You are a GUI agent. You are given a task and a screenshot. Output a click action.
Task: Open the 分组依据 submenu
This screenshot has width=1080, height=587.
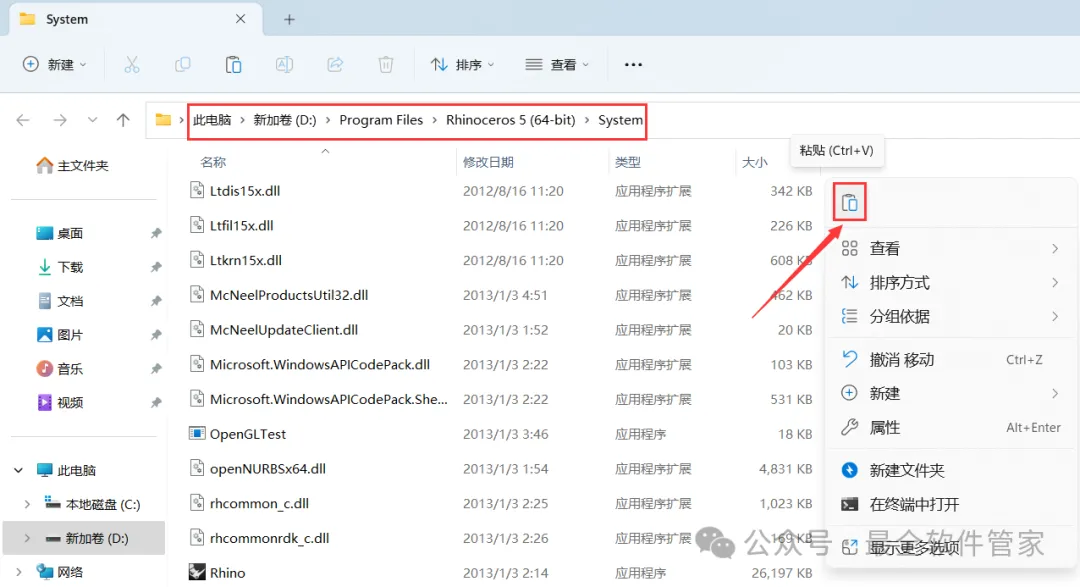pos(951,316)
